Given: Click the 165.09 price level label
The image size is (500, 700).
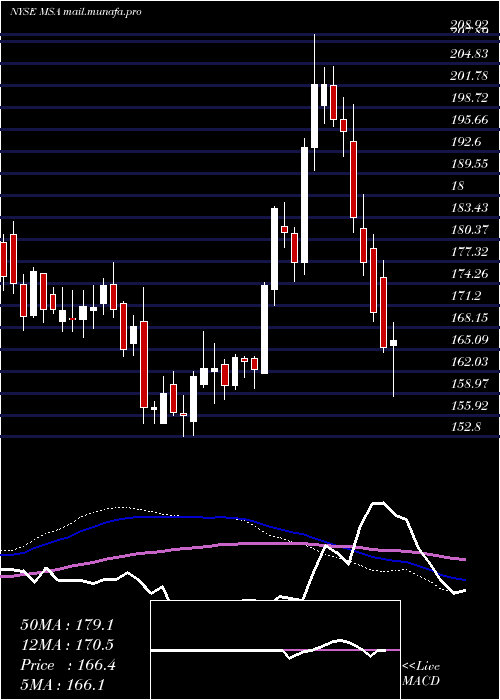Looking at the screenshot, I should pos(469,339).
